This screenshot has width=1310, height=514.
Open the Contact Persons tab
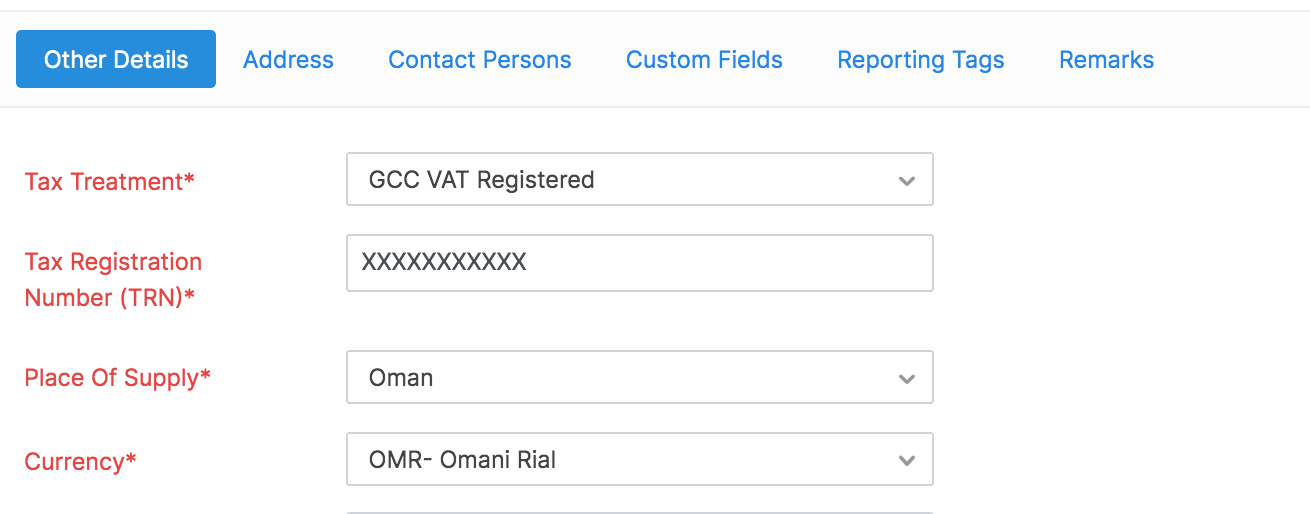[x=480, y=60]
